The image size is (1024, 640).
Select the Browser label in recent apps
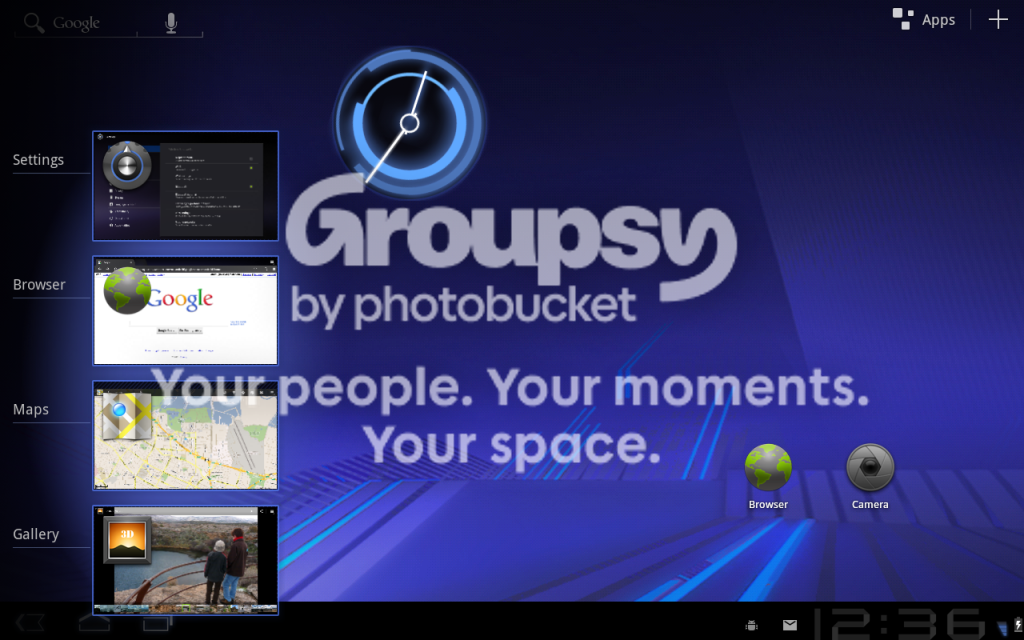click(x=39, y=285)
